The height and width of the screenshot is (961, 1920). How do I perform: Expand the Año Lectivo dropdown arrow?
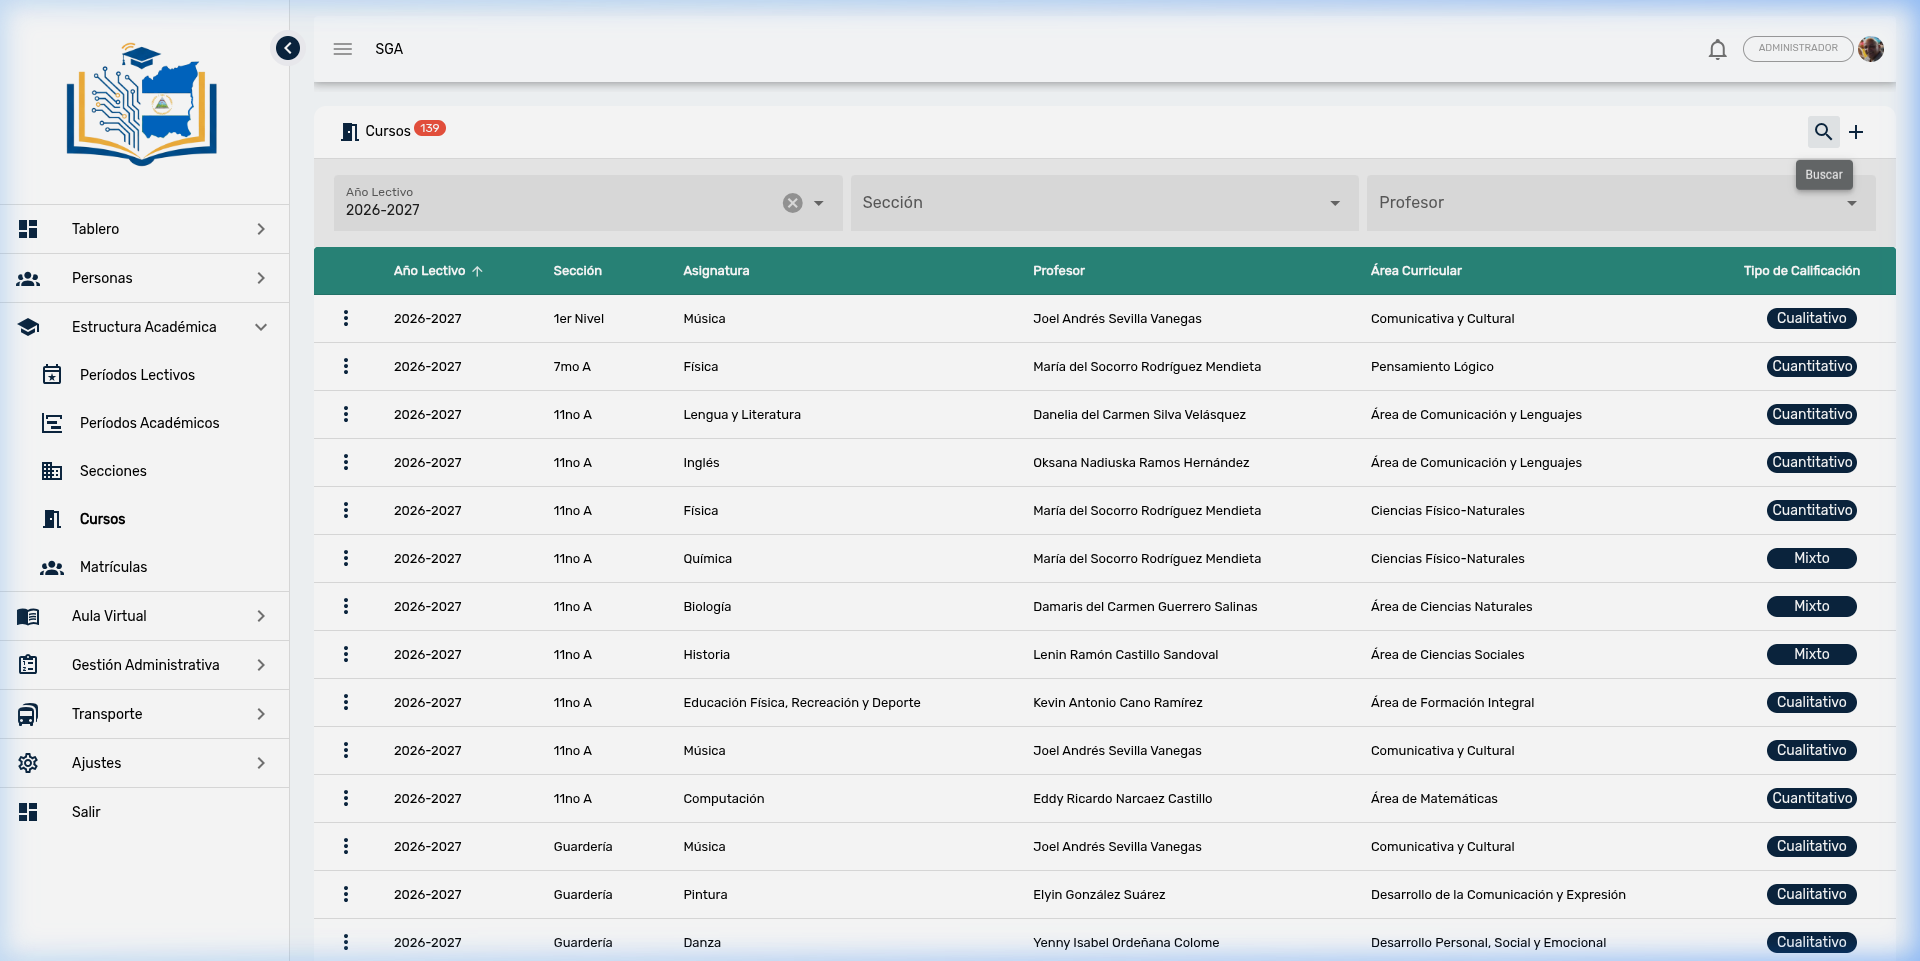click(819, 203)
